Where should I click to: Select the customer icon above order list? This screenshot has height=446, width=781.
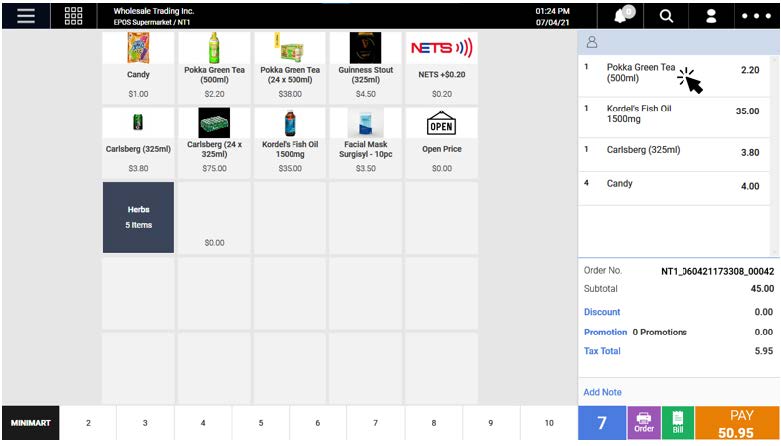click(591, 43)
